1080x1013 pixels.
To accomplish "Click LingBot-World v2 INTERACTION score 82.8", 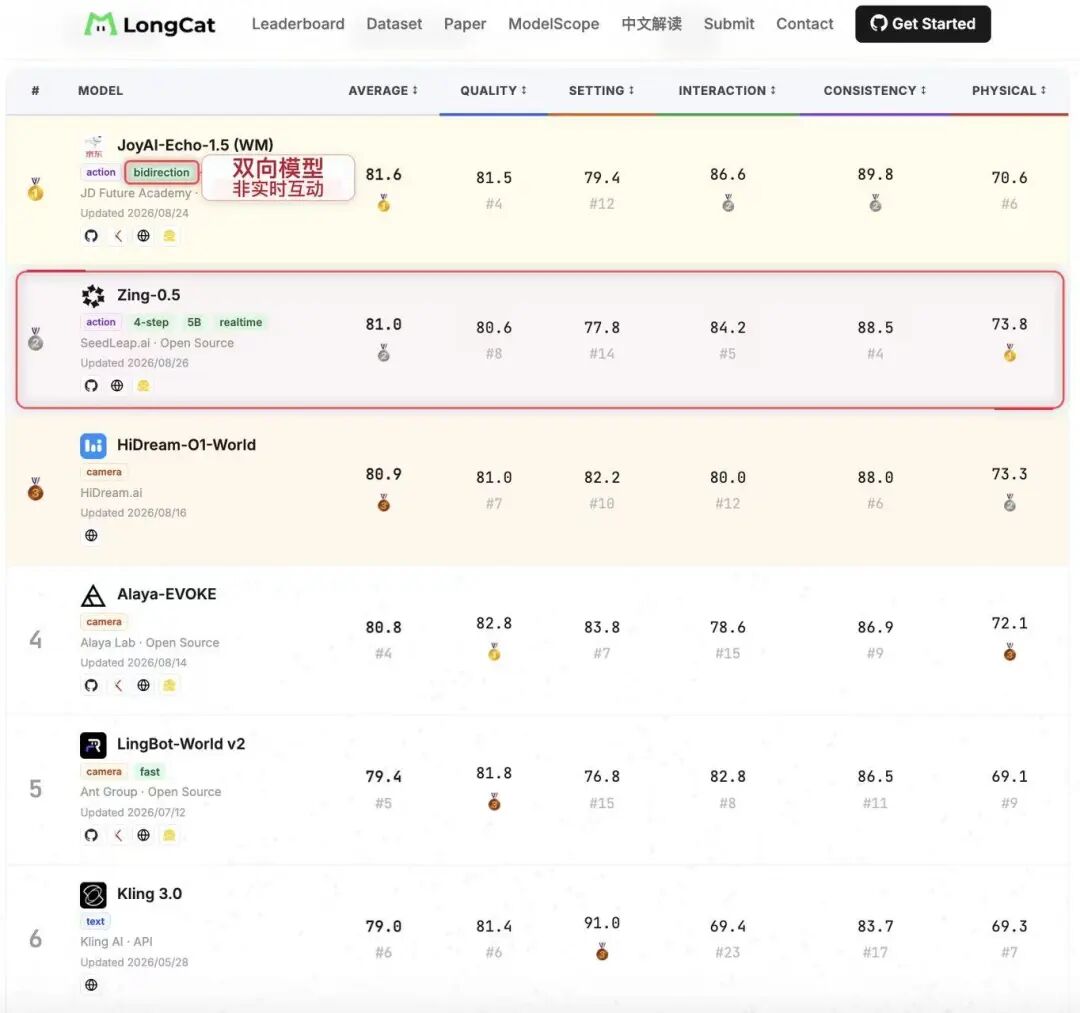I will tap(727, 777).
